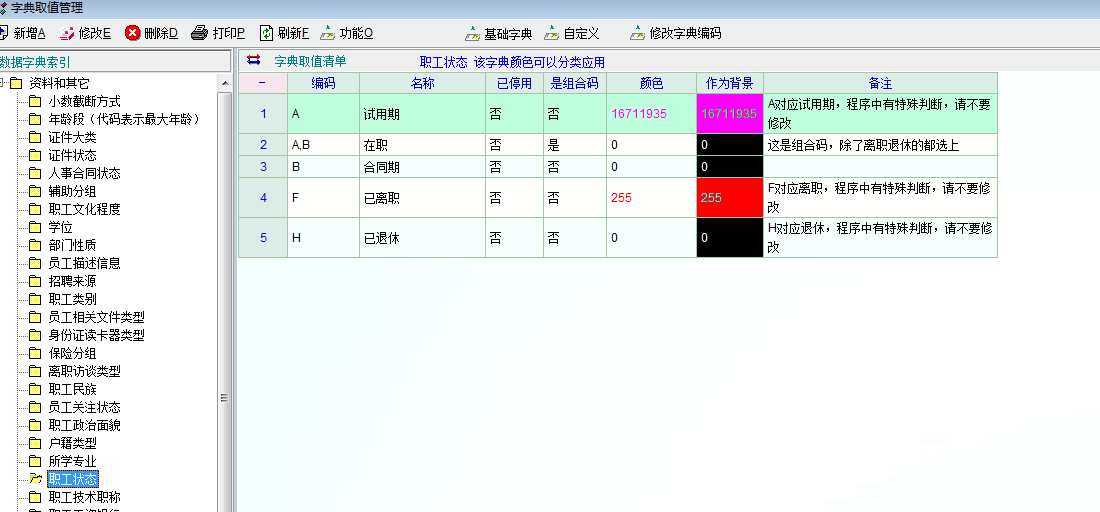
Task: Click the 基础字典 toolbar icon
Action: pos(472,33)
